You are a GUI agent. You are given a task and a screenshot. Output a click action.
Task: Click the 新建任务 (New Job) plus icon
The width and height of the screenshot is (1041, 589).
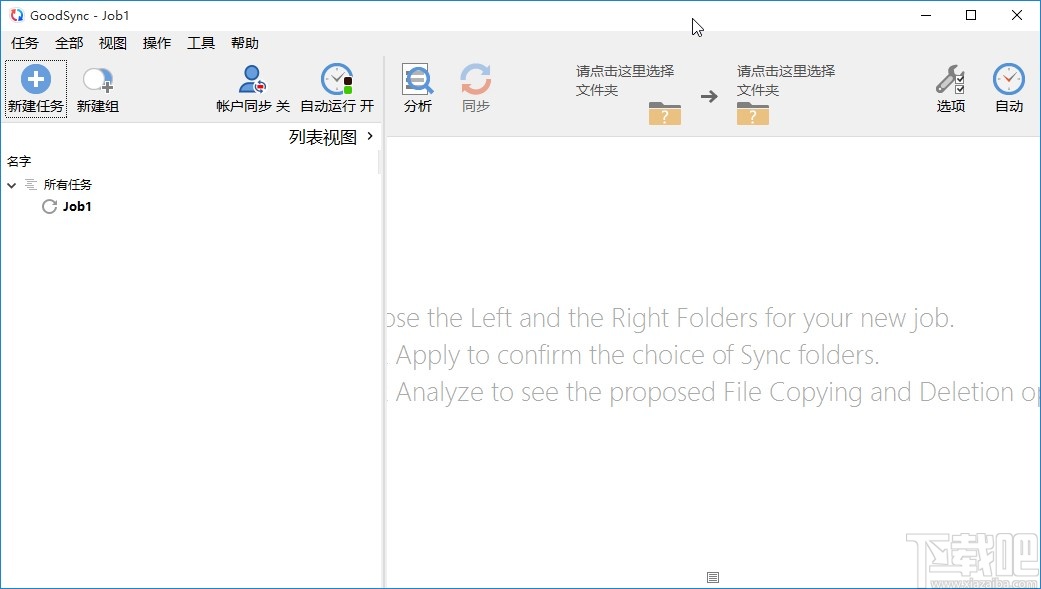pos(36,80)
